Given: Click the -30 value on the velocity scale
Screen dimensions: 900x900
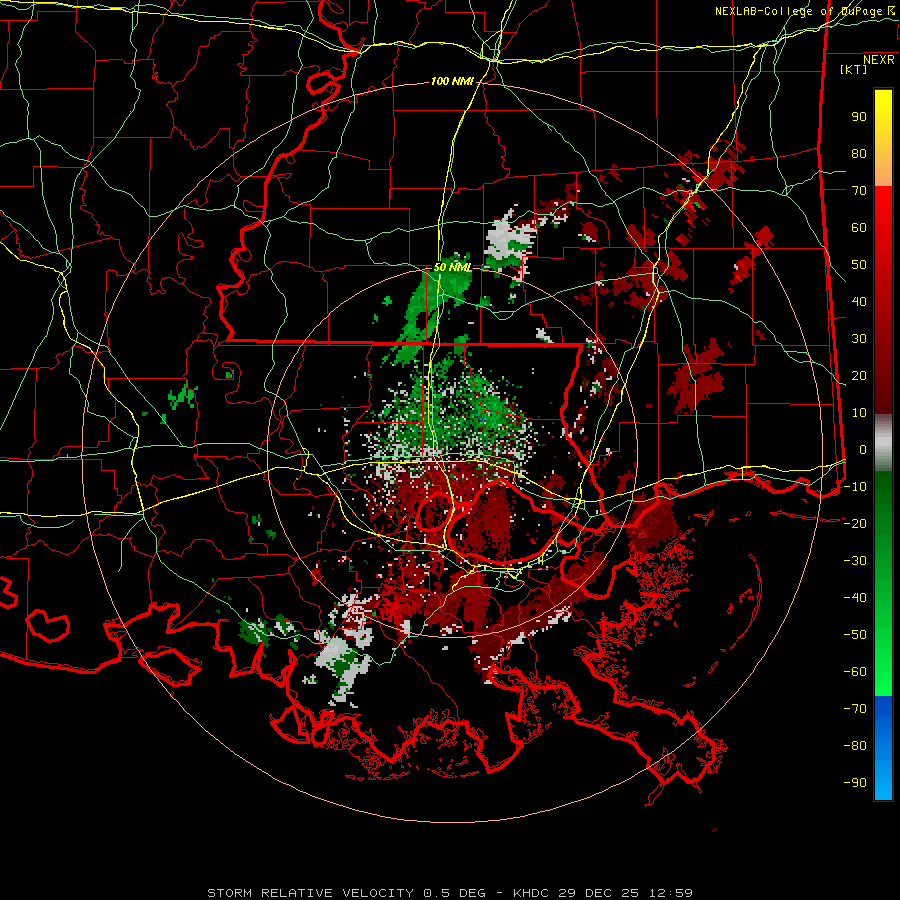Looking at the screenshot, I should (x=855, y=561).
